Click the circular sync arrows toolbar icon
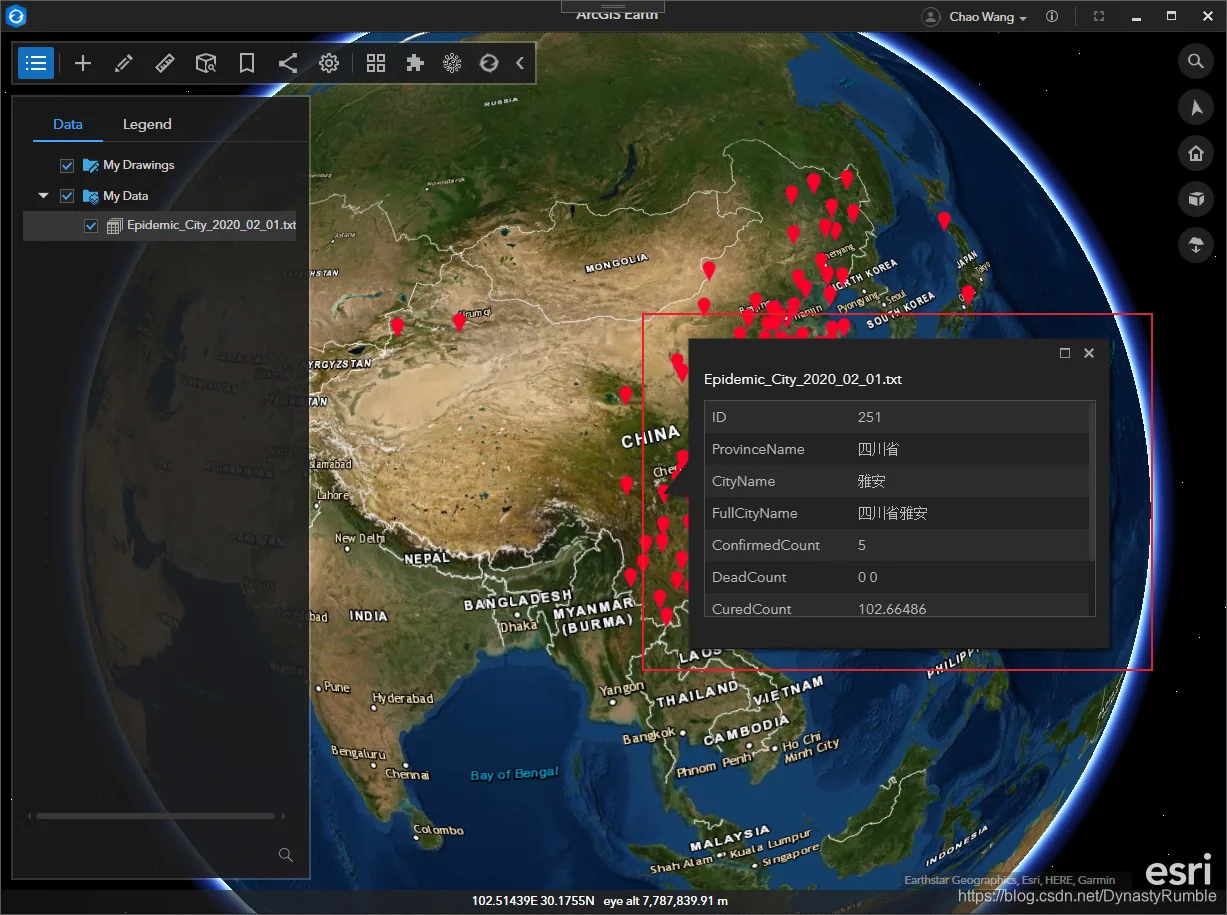 coord(489,63)
